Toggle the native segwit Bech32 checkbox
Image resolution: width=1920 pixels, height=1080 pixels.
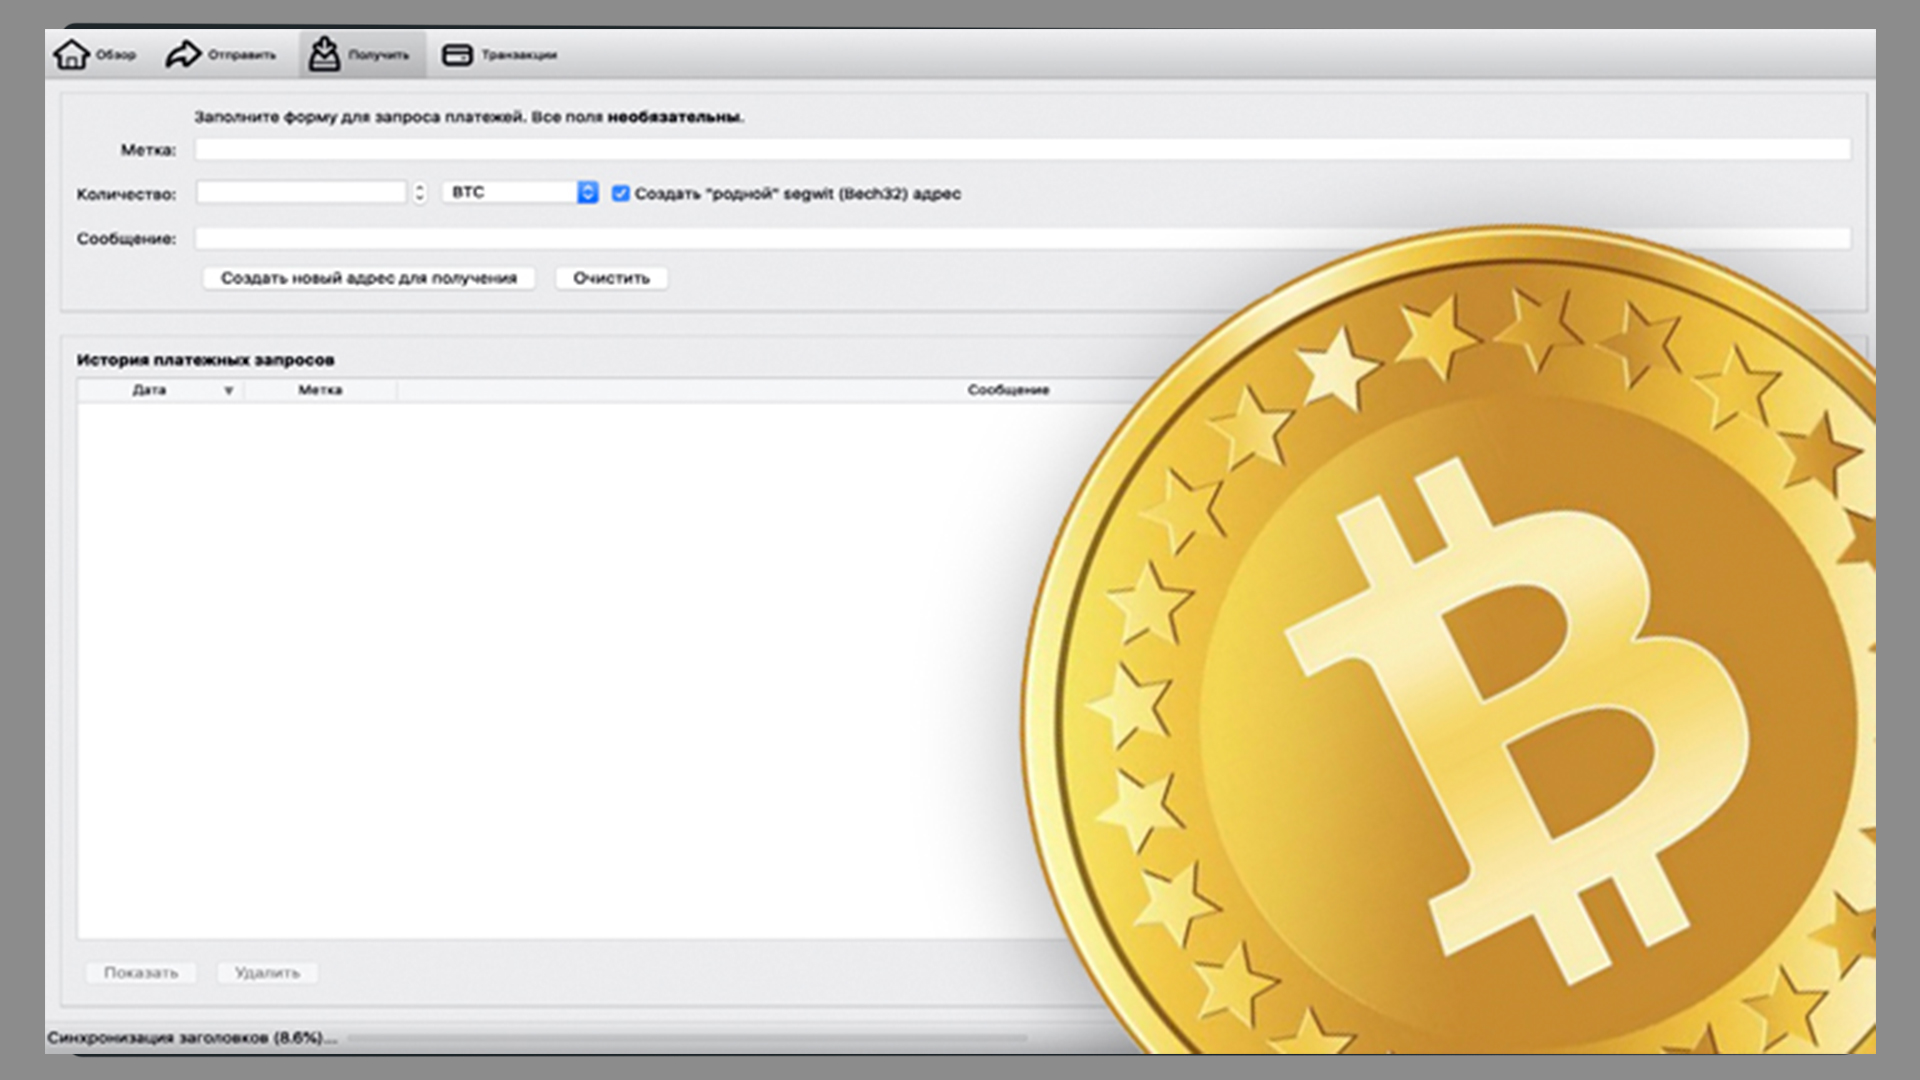click(x=621, y=193)
